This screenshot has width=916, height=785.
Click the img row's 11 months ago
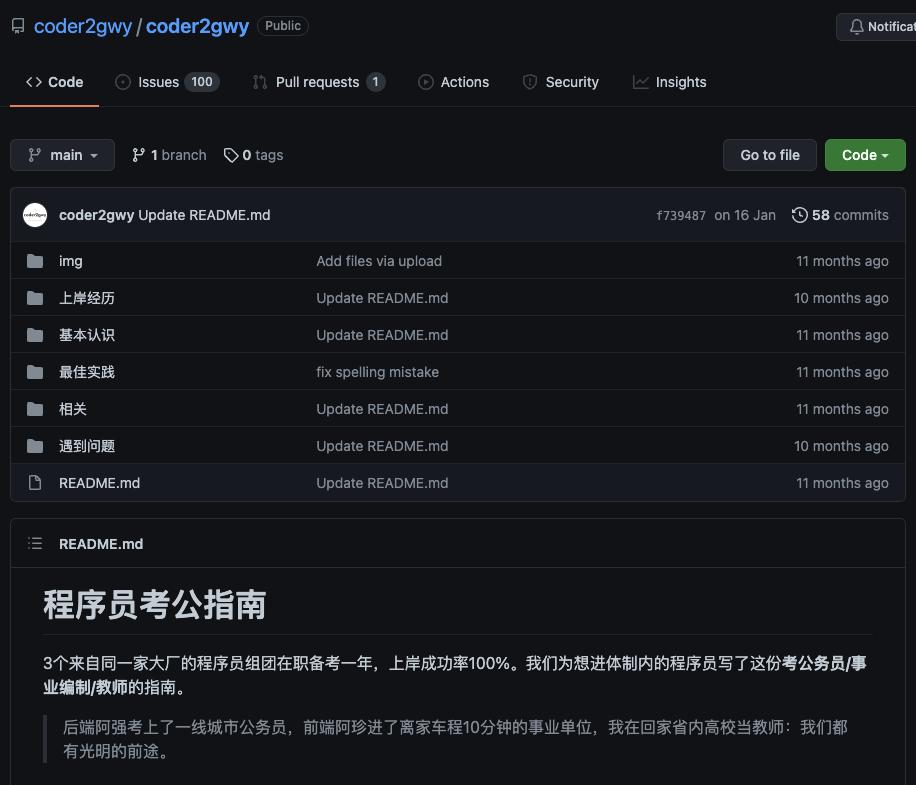[x=842, y=261]
